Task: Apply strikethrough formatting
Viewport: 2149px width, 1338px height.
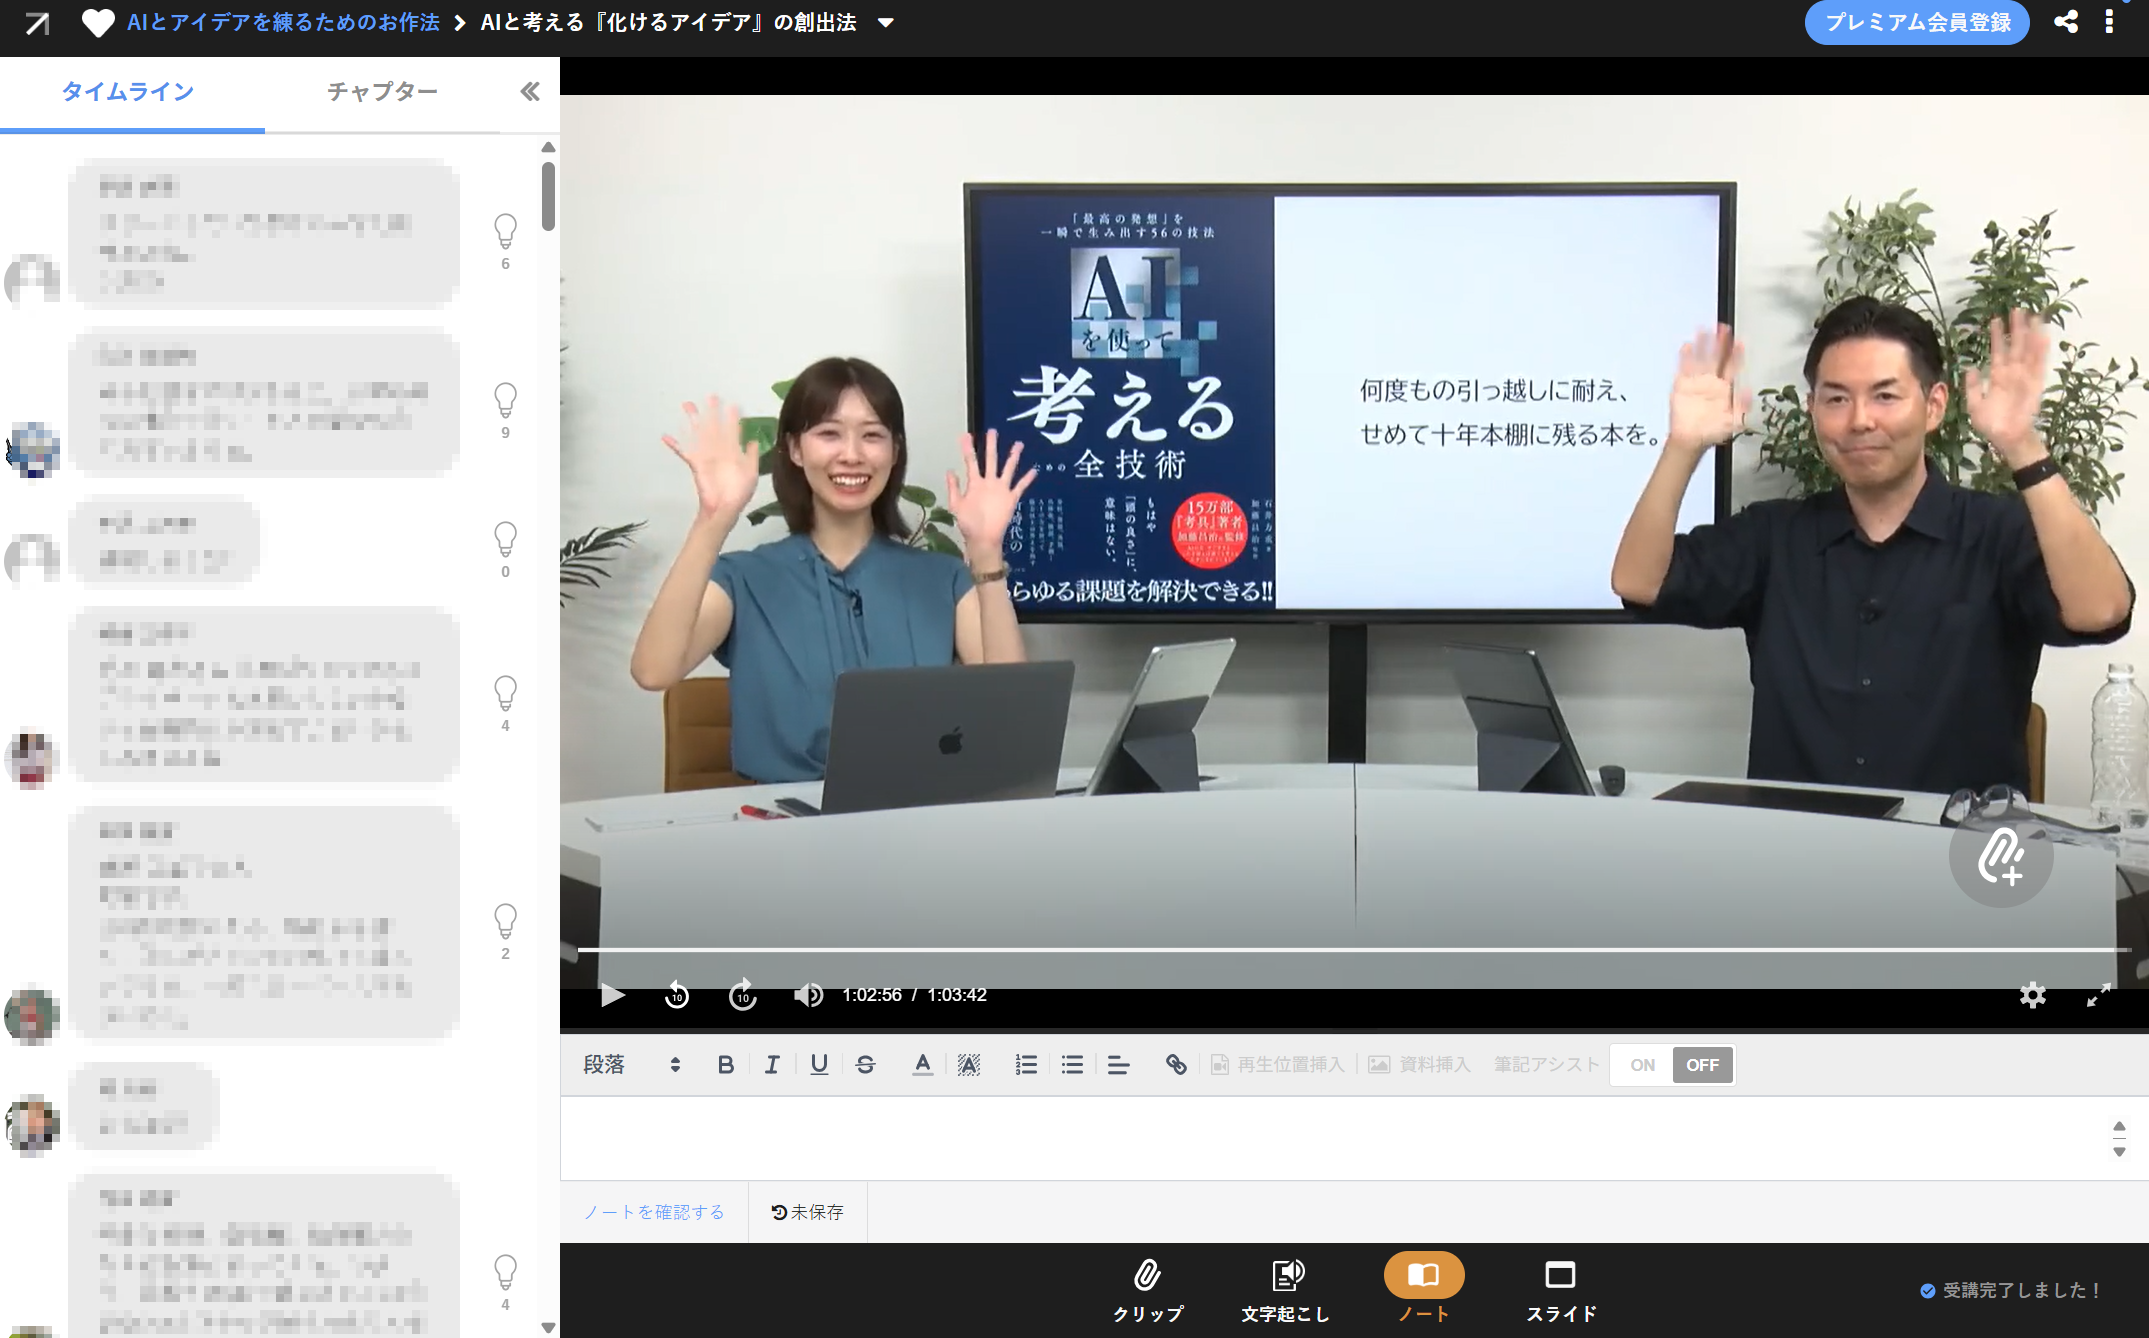Action: [x=866, y=1065]
